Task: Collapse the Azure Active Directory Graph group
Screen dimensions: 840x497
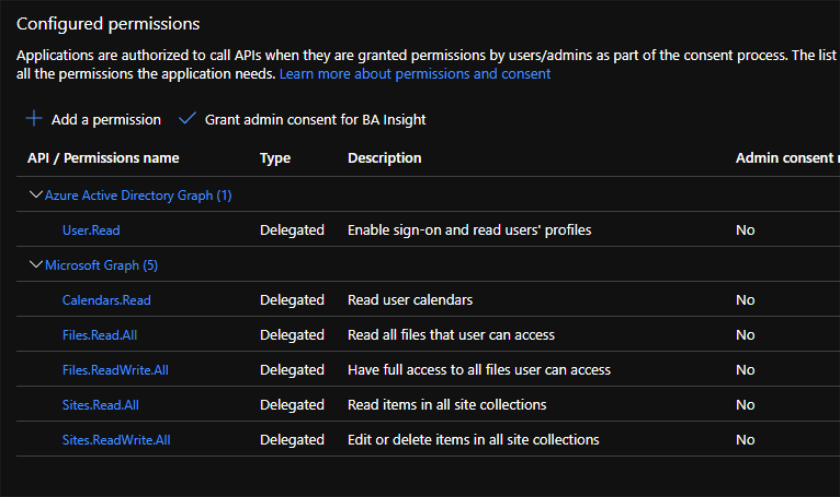Action: [36, 195]
